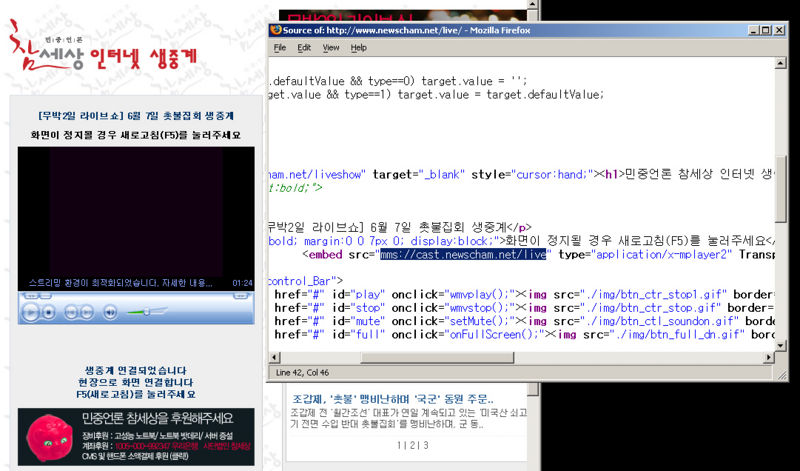Click 'Line 42, Col 46' in status bar
The image size is (800, 471).
pos(303,373)
